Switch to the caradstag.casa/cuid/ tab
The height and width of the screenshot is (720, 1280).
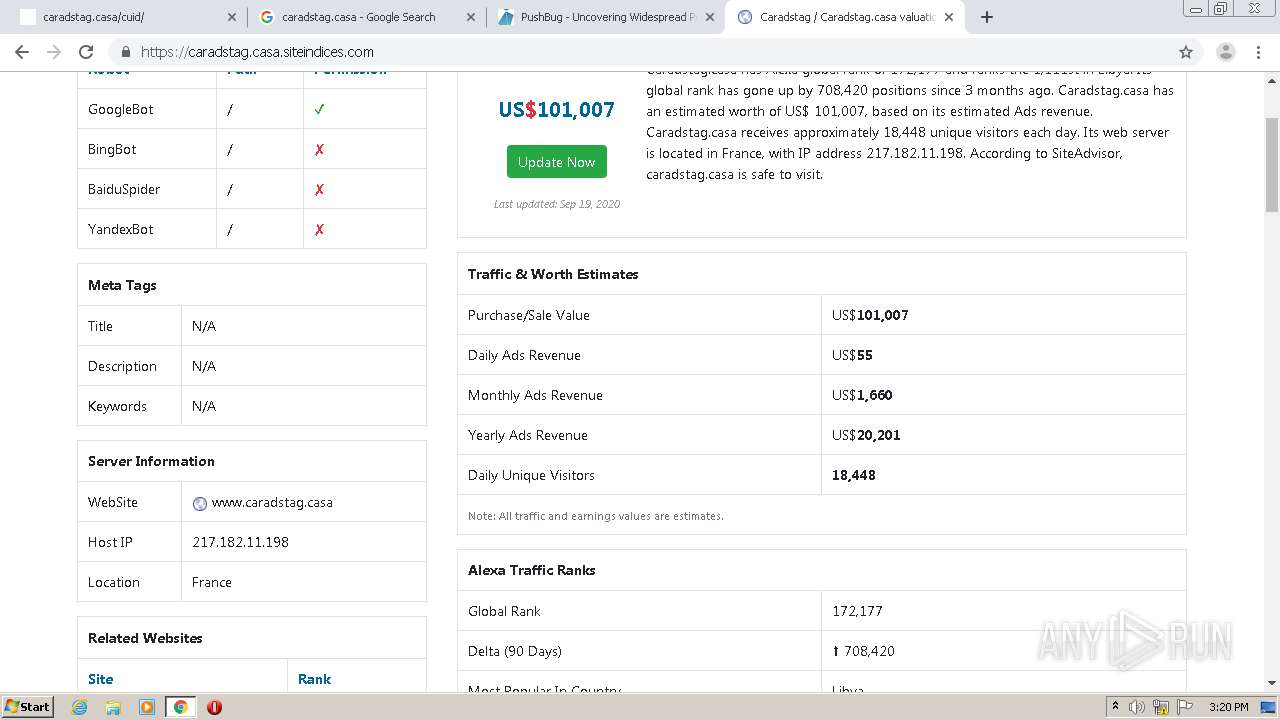pyautogui.click(x=127, y=17)
